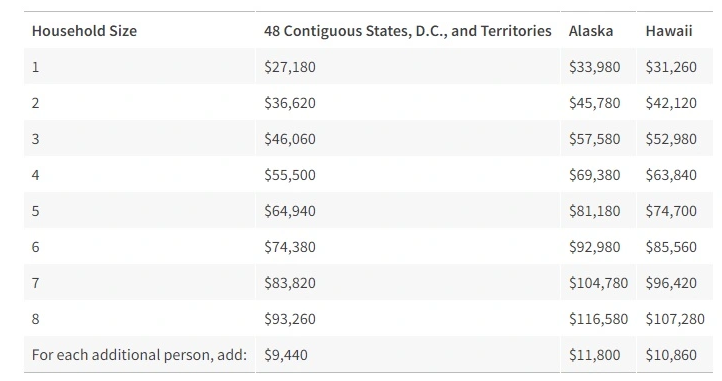Select the Hawaii value $85,560

click(671, 246)
